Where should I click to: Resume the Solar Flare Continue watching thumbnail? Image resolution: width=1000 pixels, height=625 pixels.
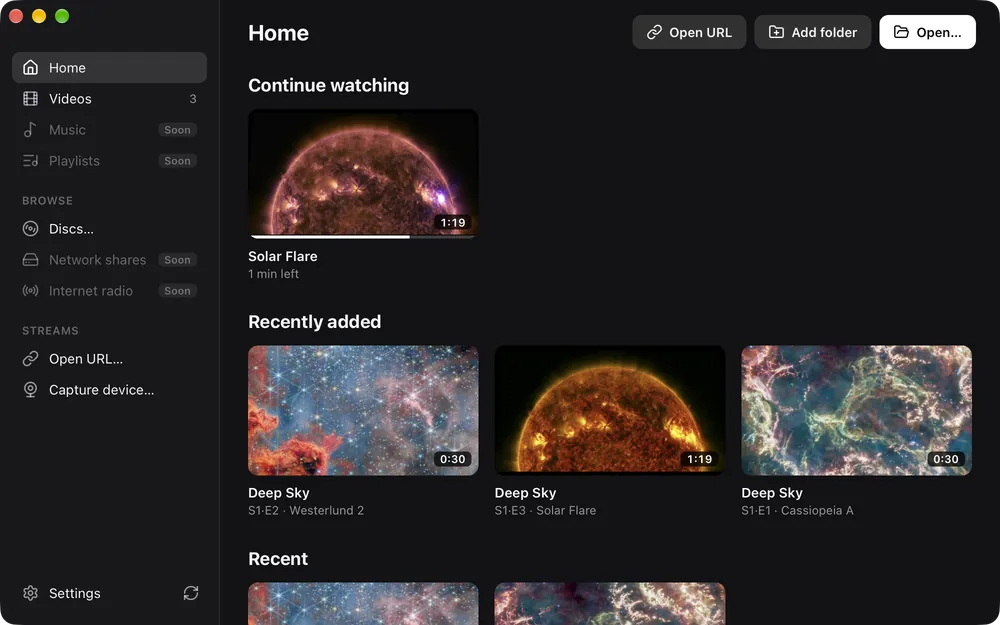click(x=363, y=173)
